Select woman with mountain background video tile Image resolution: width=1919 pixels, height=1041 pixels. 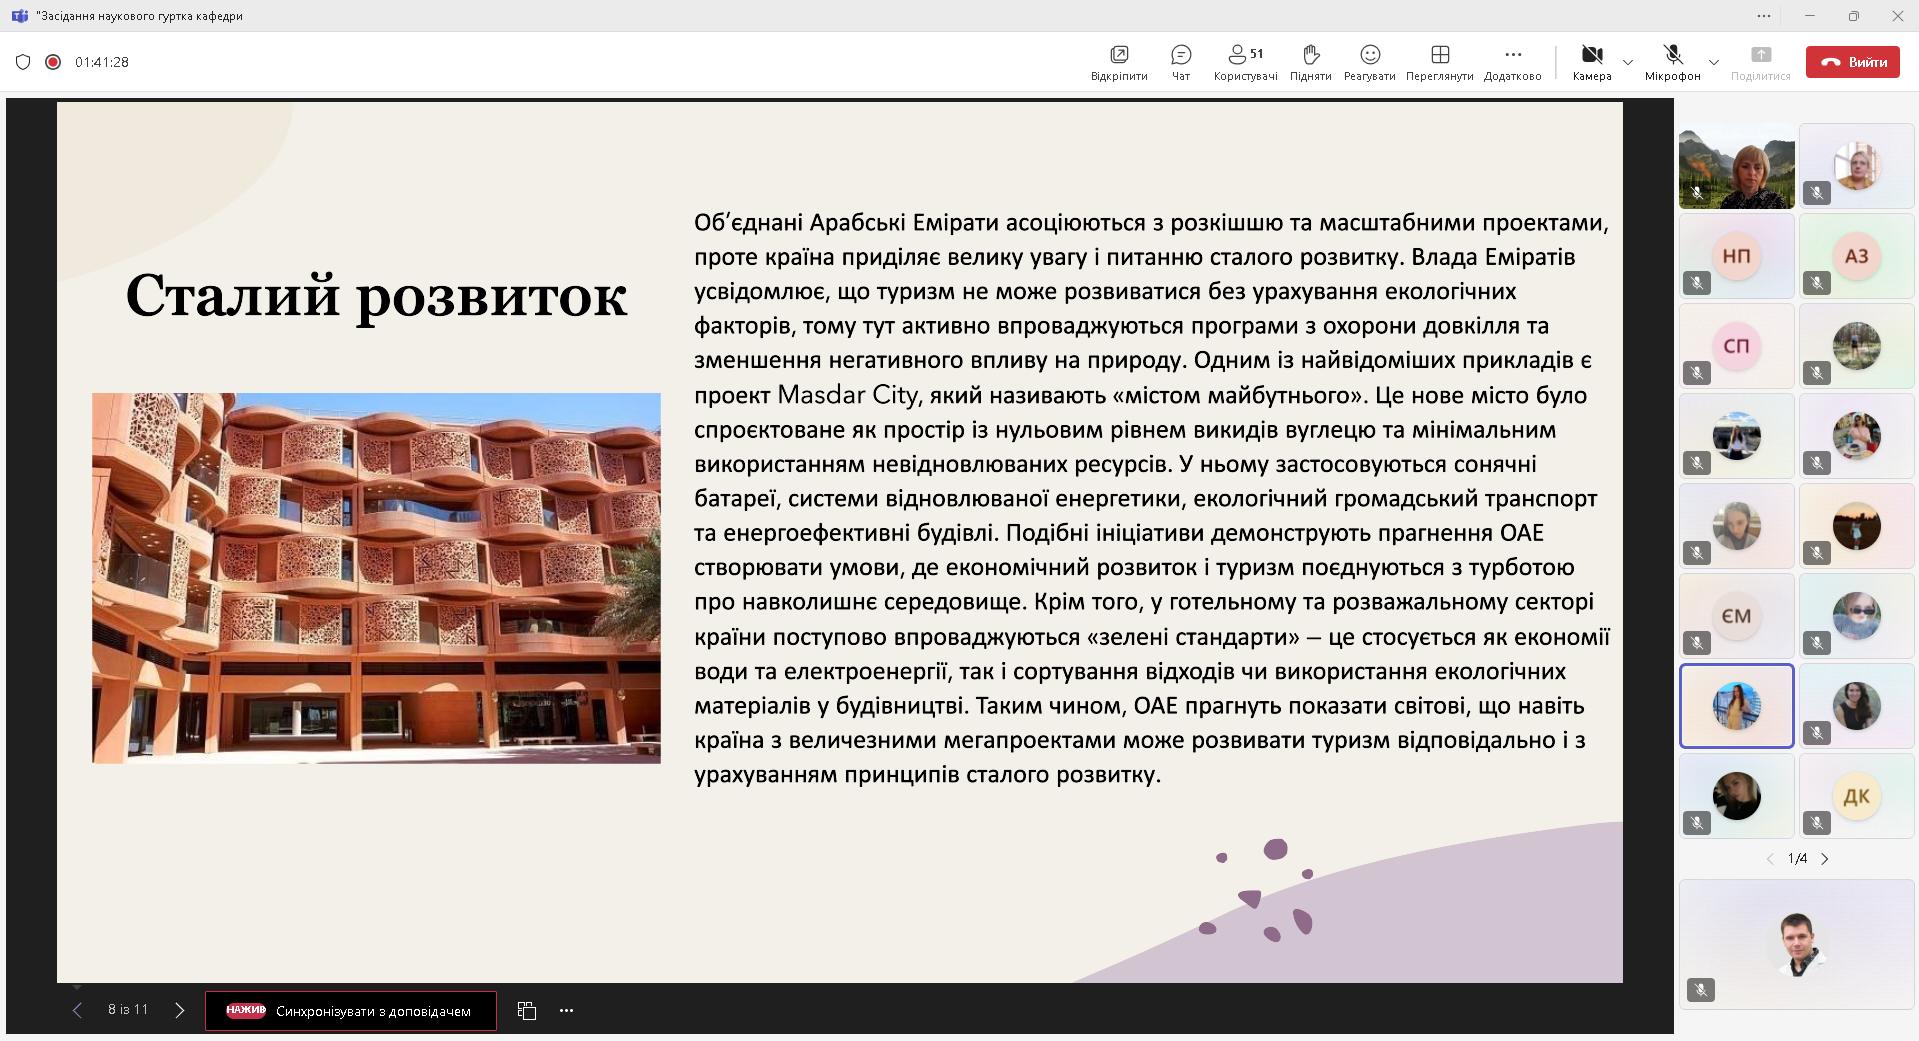tap(1736, 166)
